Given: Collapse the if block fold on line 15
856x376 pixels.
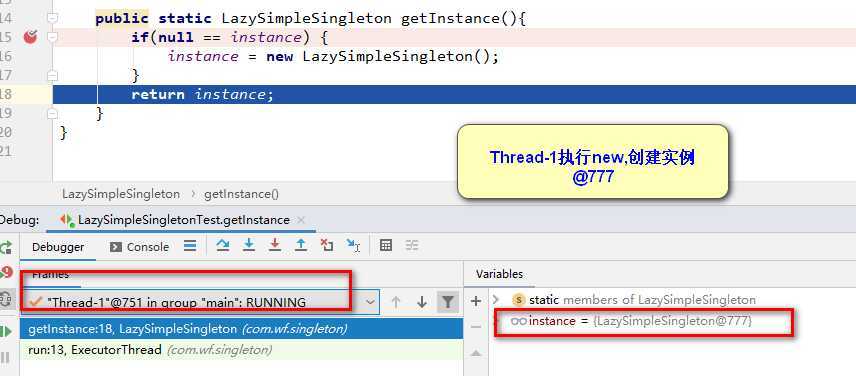Looking at the screenshot, I should point(52,37).
